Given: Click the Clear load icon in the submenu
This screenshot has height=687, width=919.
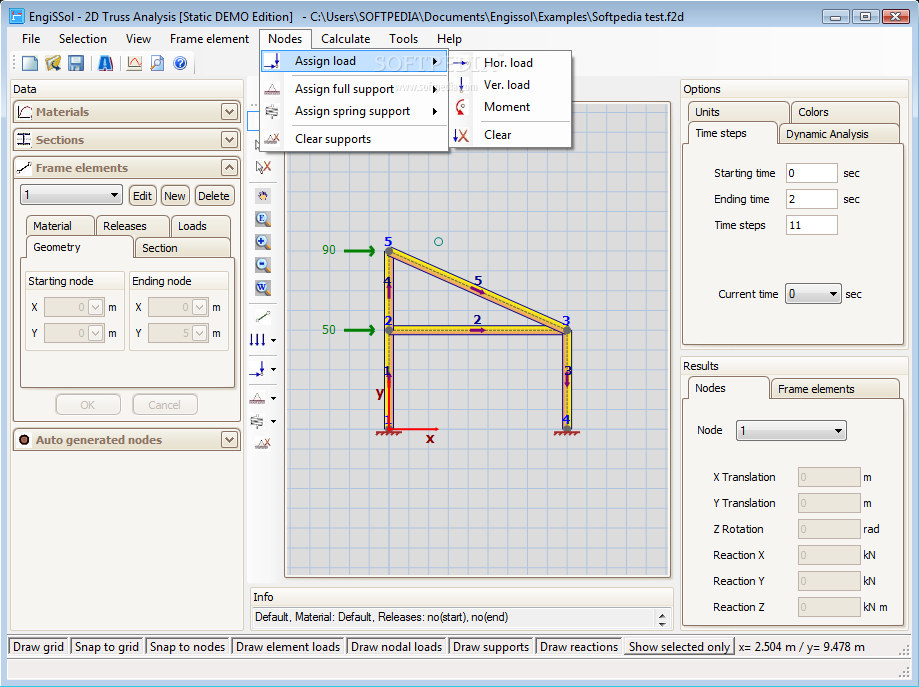Looking at the screenshot, I should point(461,135).
